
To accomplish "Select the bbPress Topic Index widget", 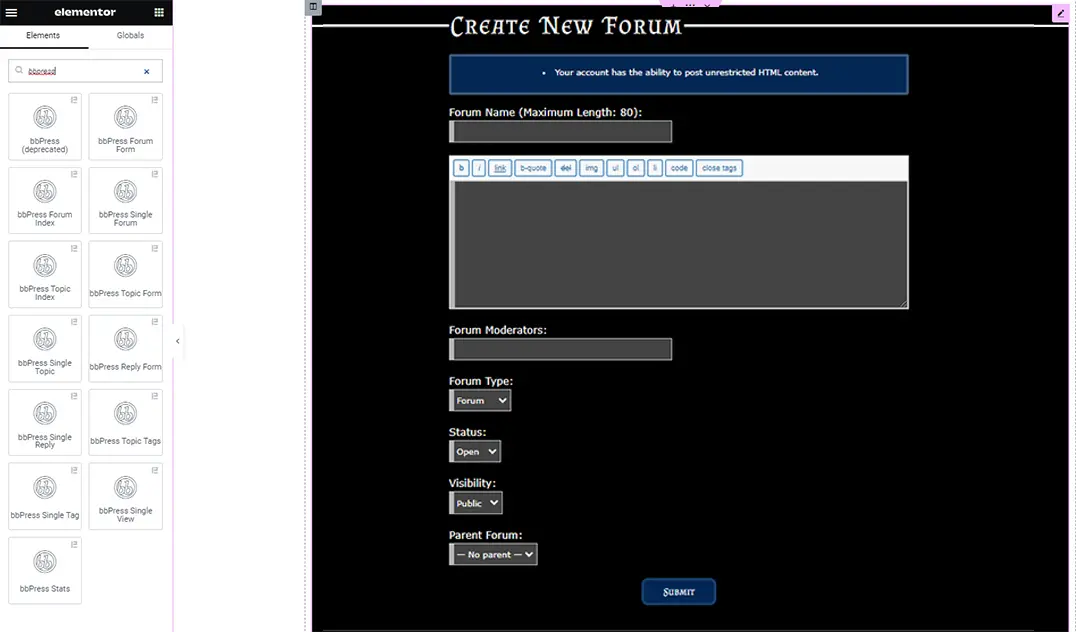I will pos(45,274).
